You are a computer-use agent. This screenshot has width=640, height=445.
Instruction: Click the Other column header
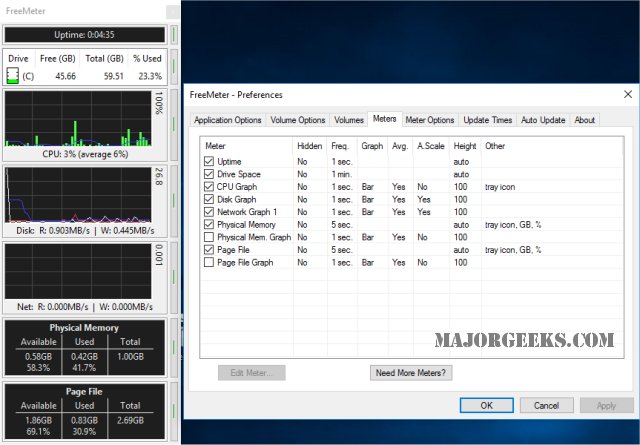(x=552, y=146)
